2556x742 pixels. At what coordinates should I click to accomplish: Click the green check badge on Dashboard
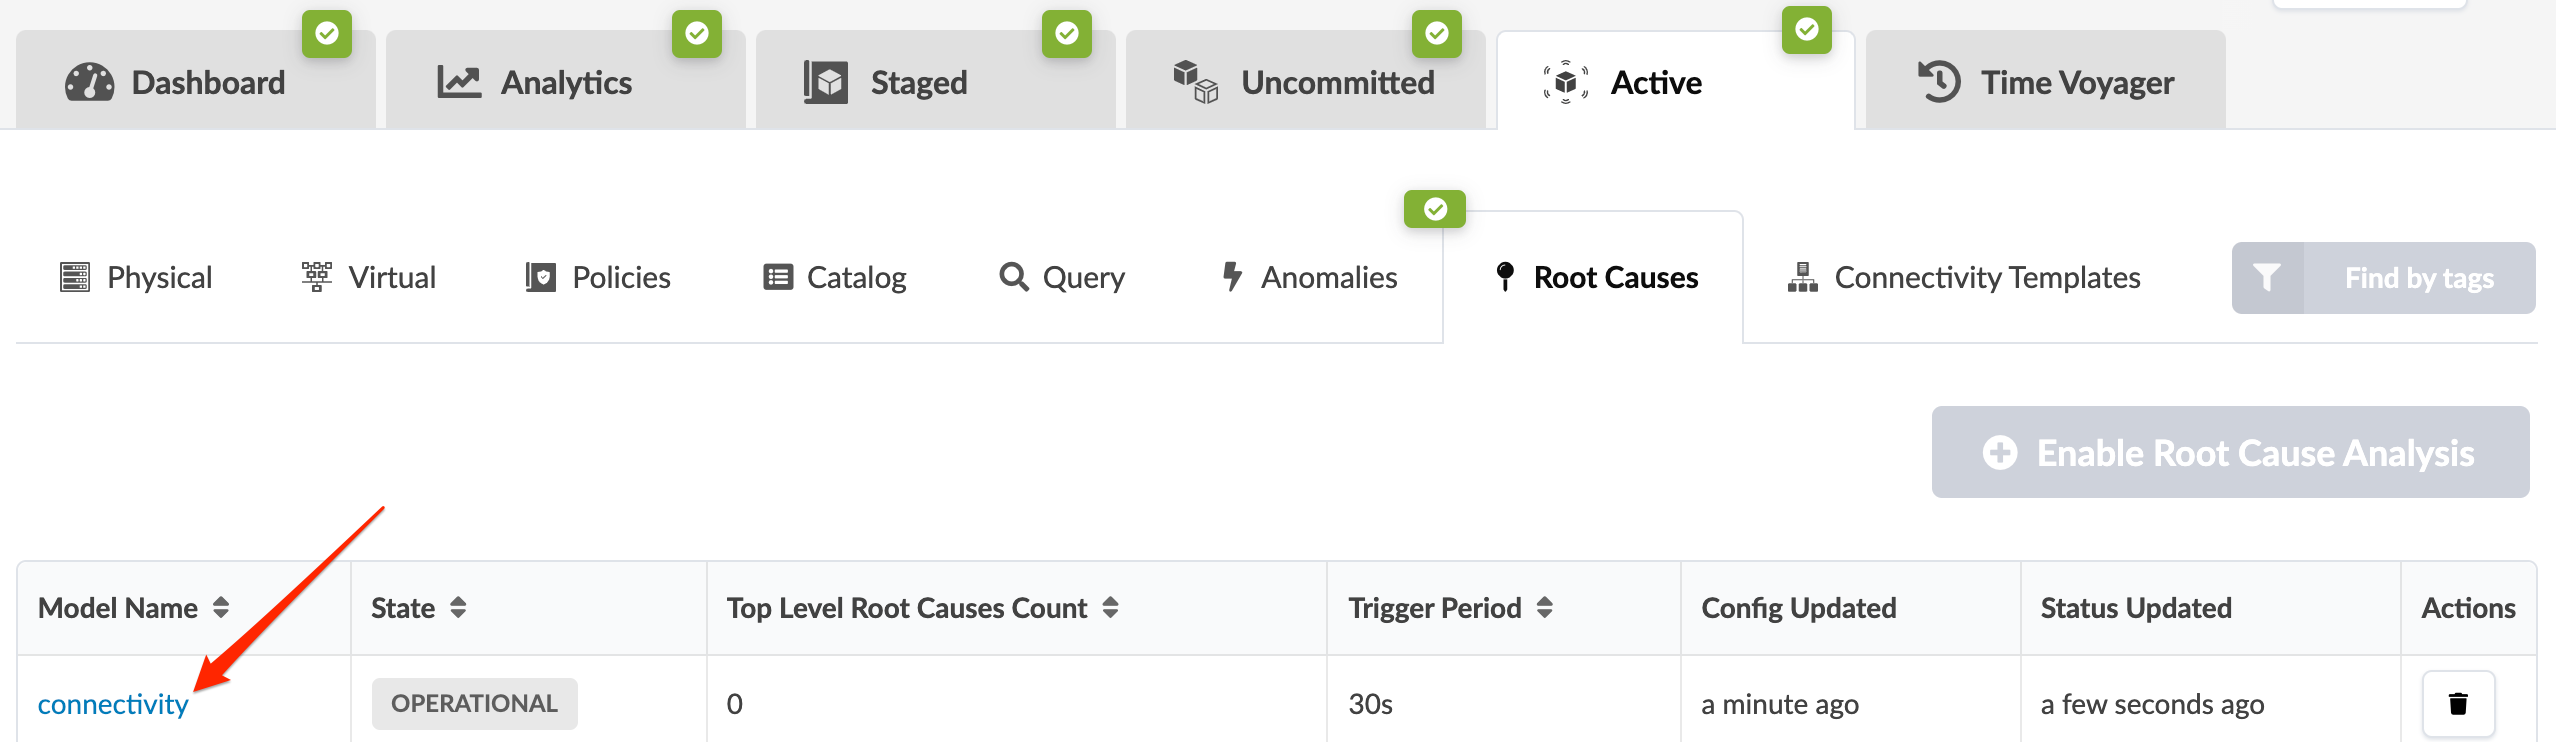(x=327, y=34)
